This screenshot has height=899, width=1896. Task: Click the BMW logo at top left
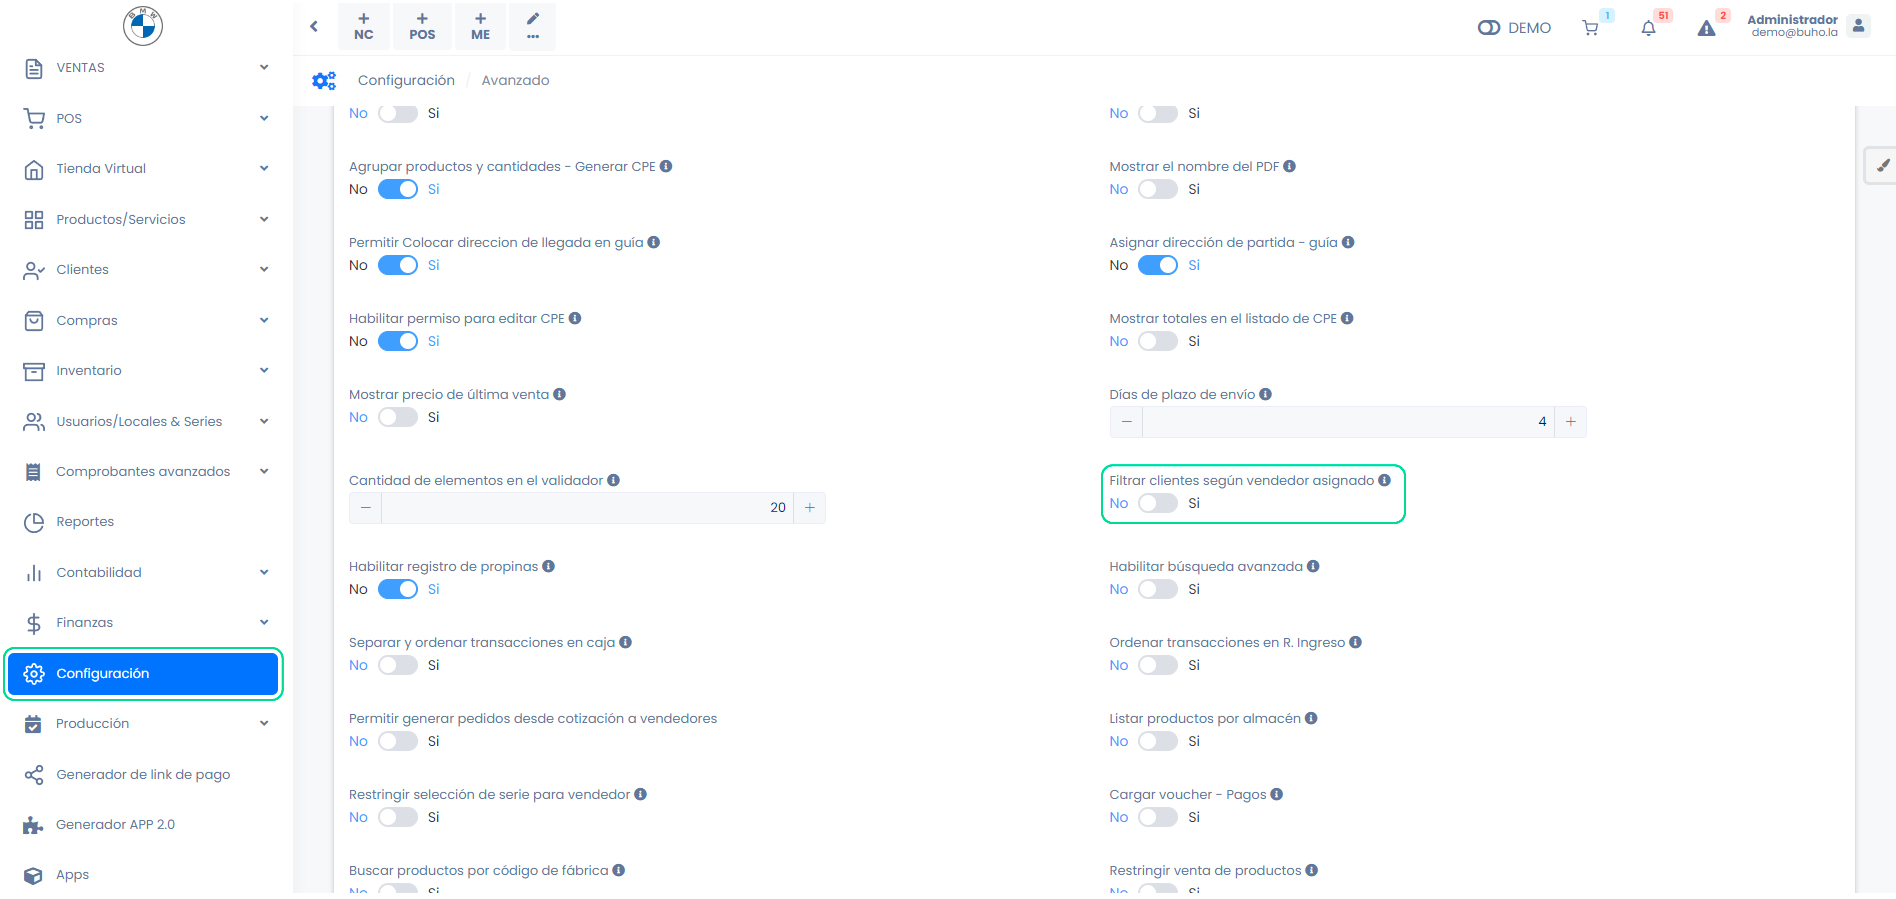coord(143,26)
